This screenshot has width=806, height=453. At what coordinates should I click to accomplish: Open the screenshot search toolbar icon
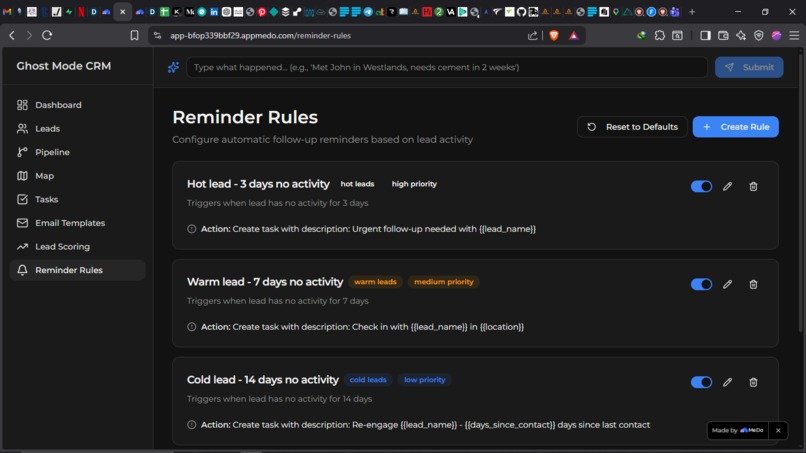677,35
